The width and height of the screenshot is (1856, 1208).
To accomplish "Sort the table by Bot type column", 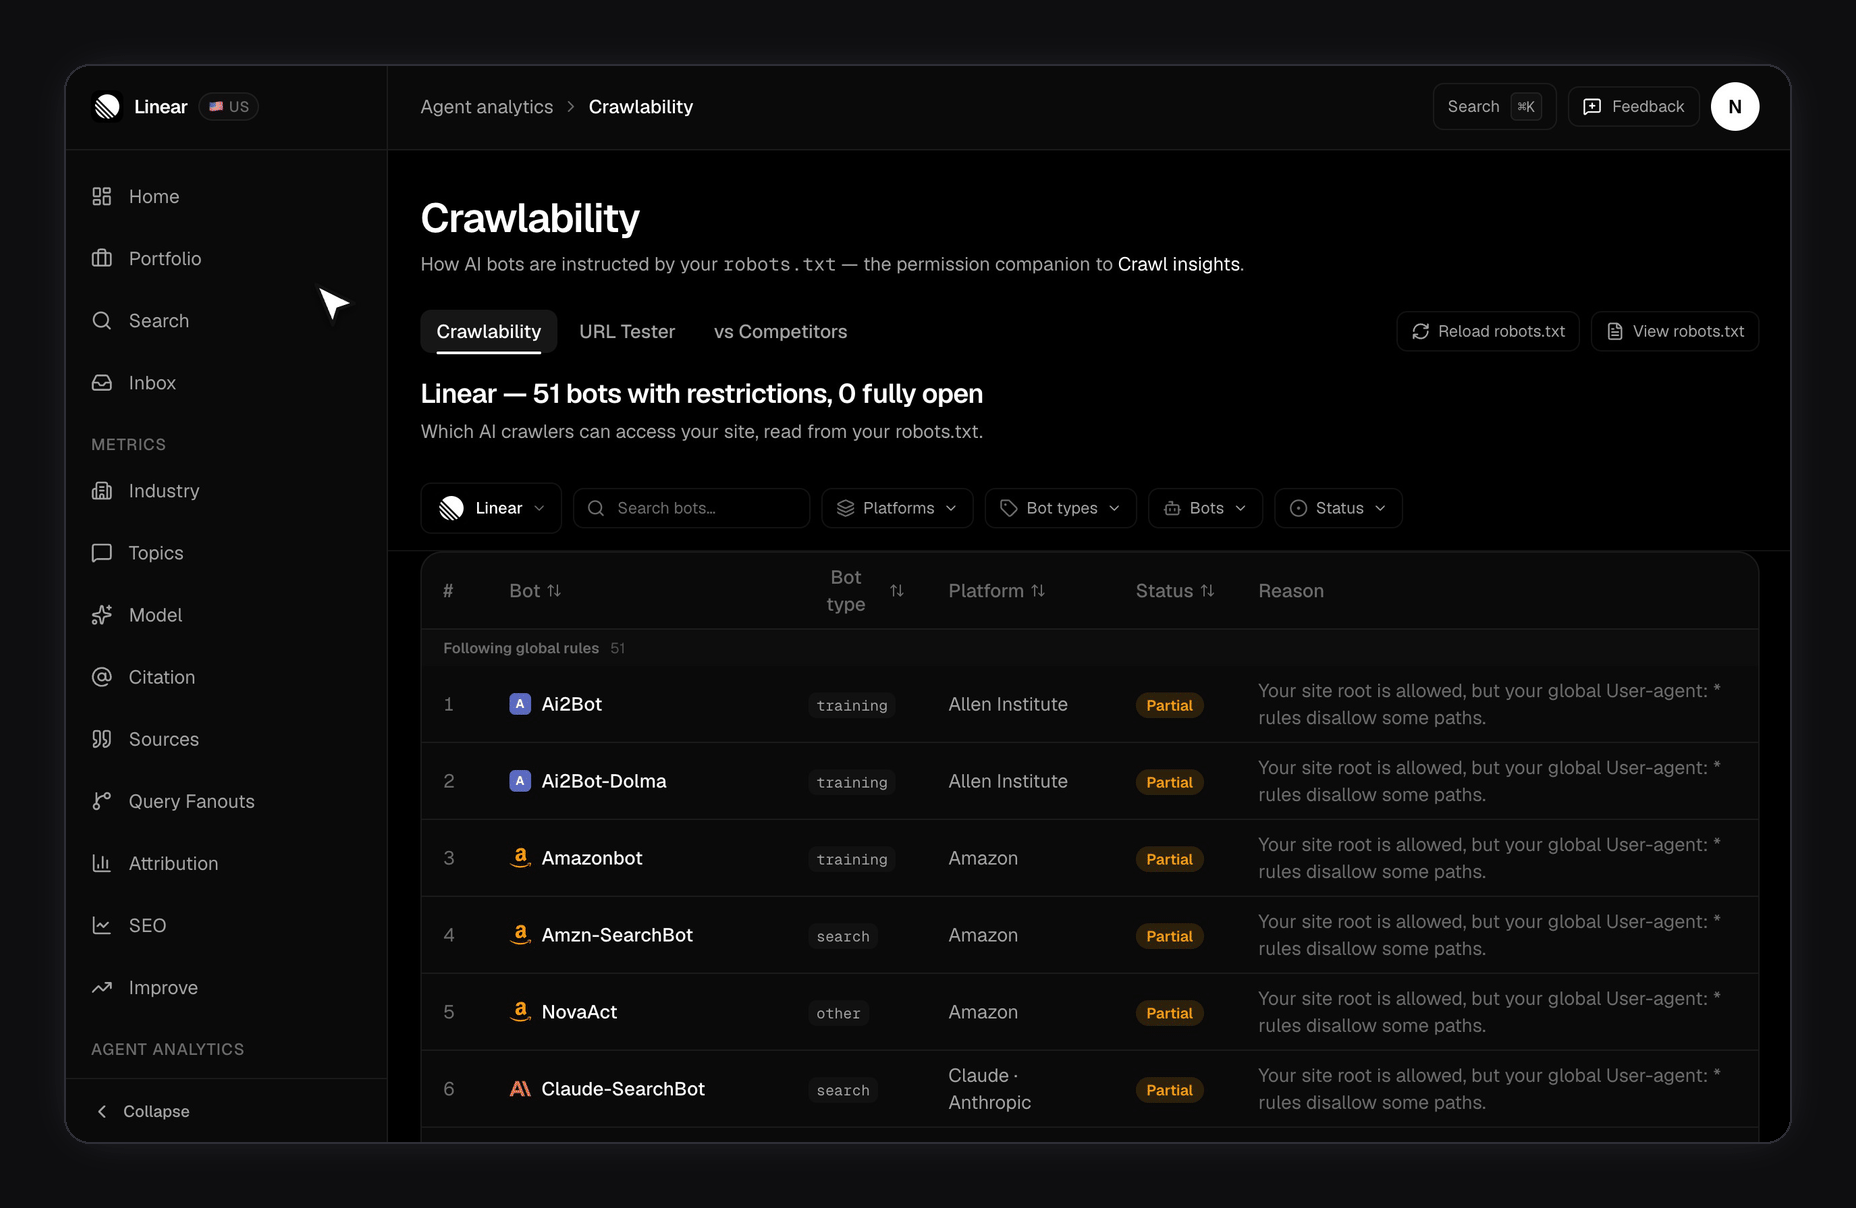I will coord(865,591).
